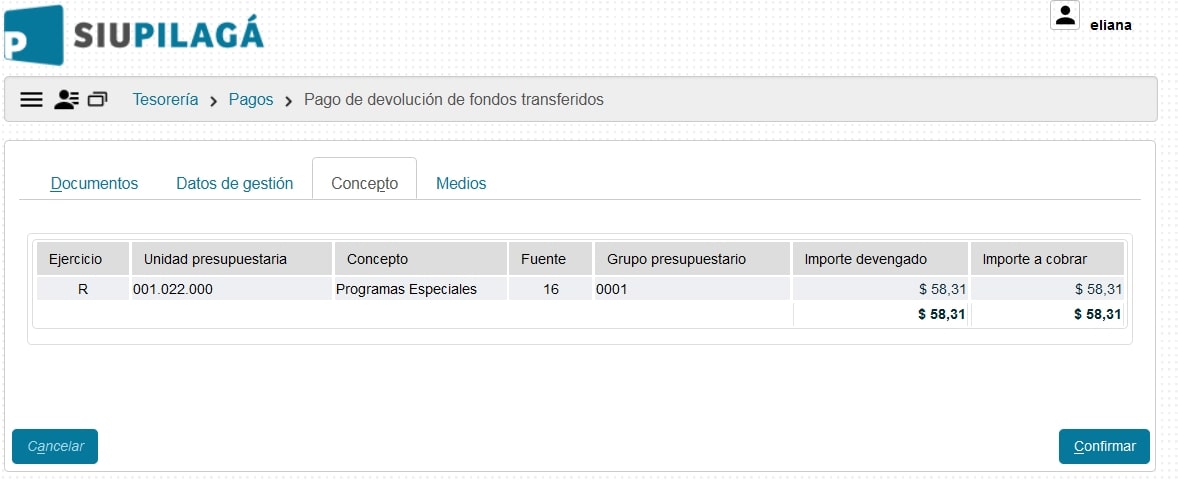Open the Datos de gestión tab

[234, 183]
